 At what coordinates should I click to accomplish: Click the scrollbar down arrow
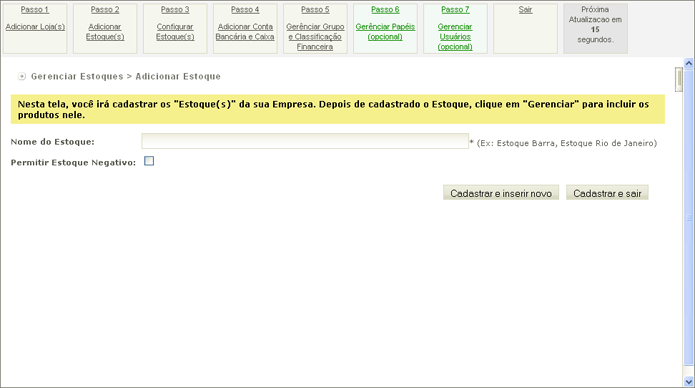[688, 381]
